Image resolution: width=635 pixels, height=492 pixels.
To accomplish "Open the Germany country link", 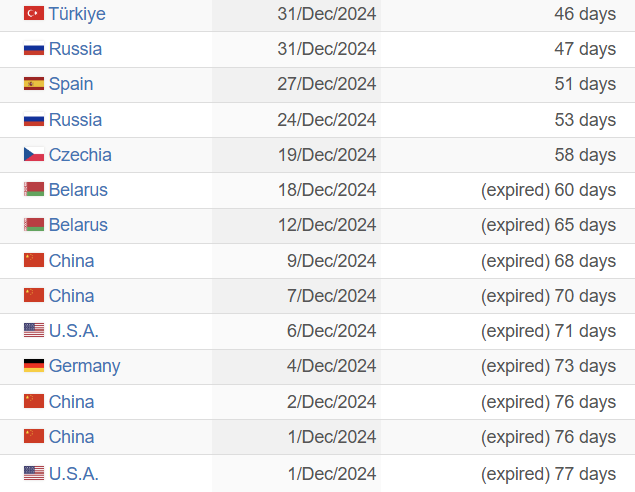I will (84, 366).
